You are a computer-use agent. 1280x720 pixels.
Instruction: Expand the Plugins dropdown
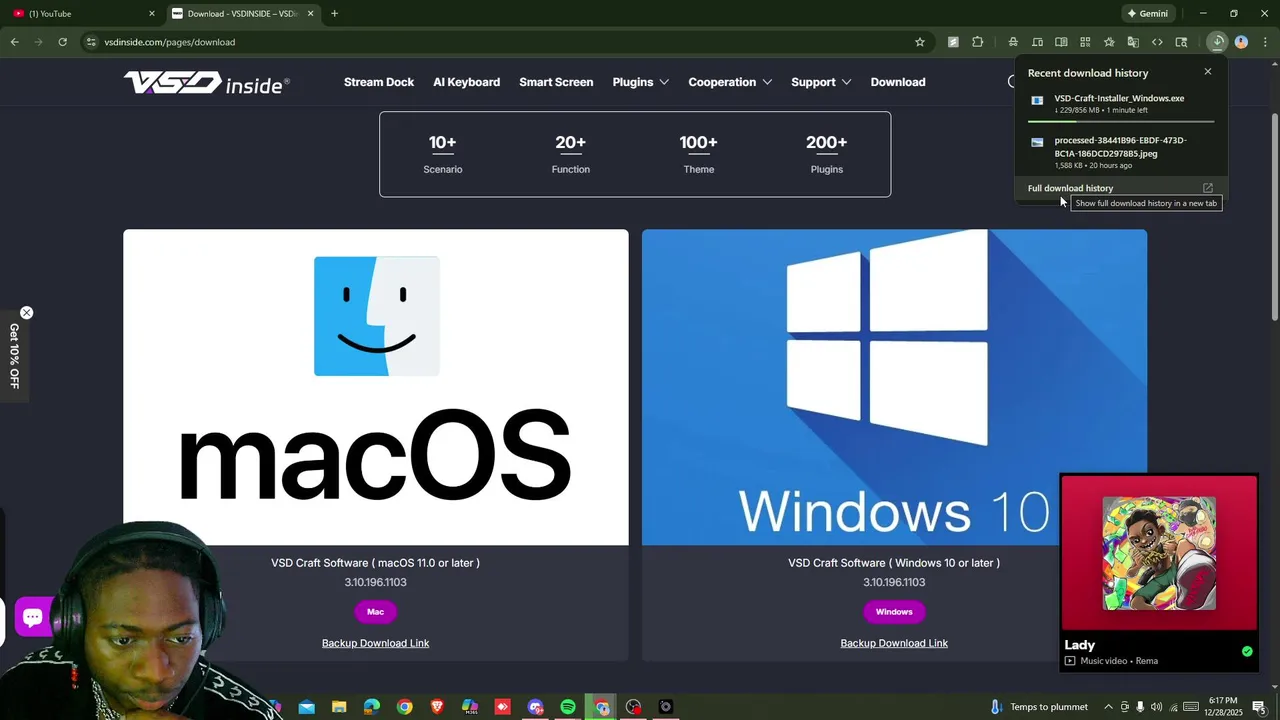(641, 82)
